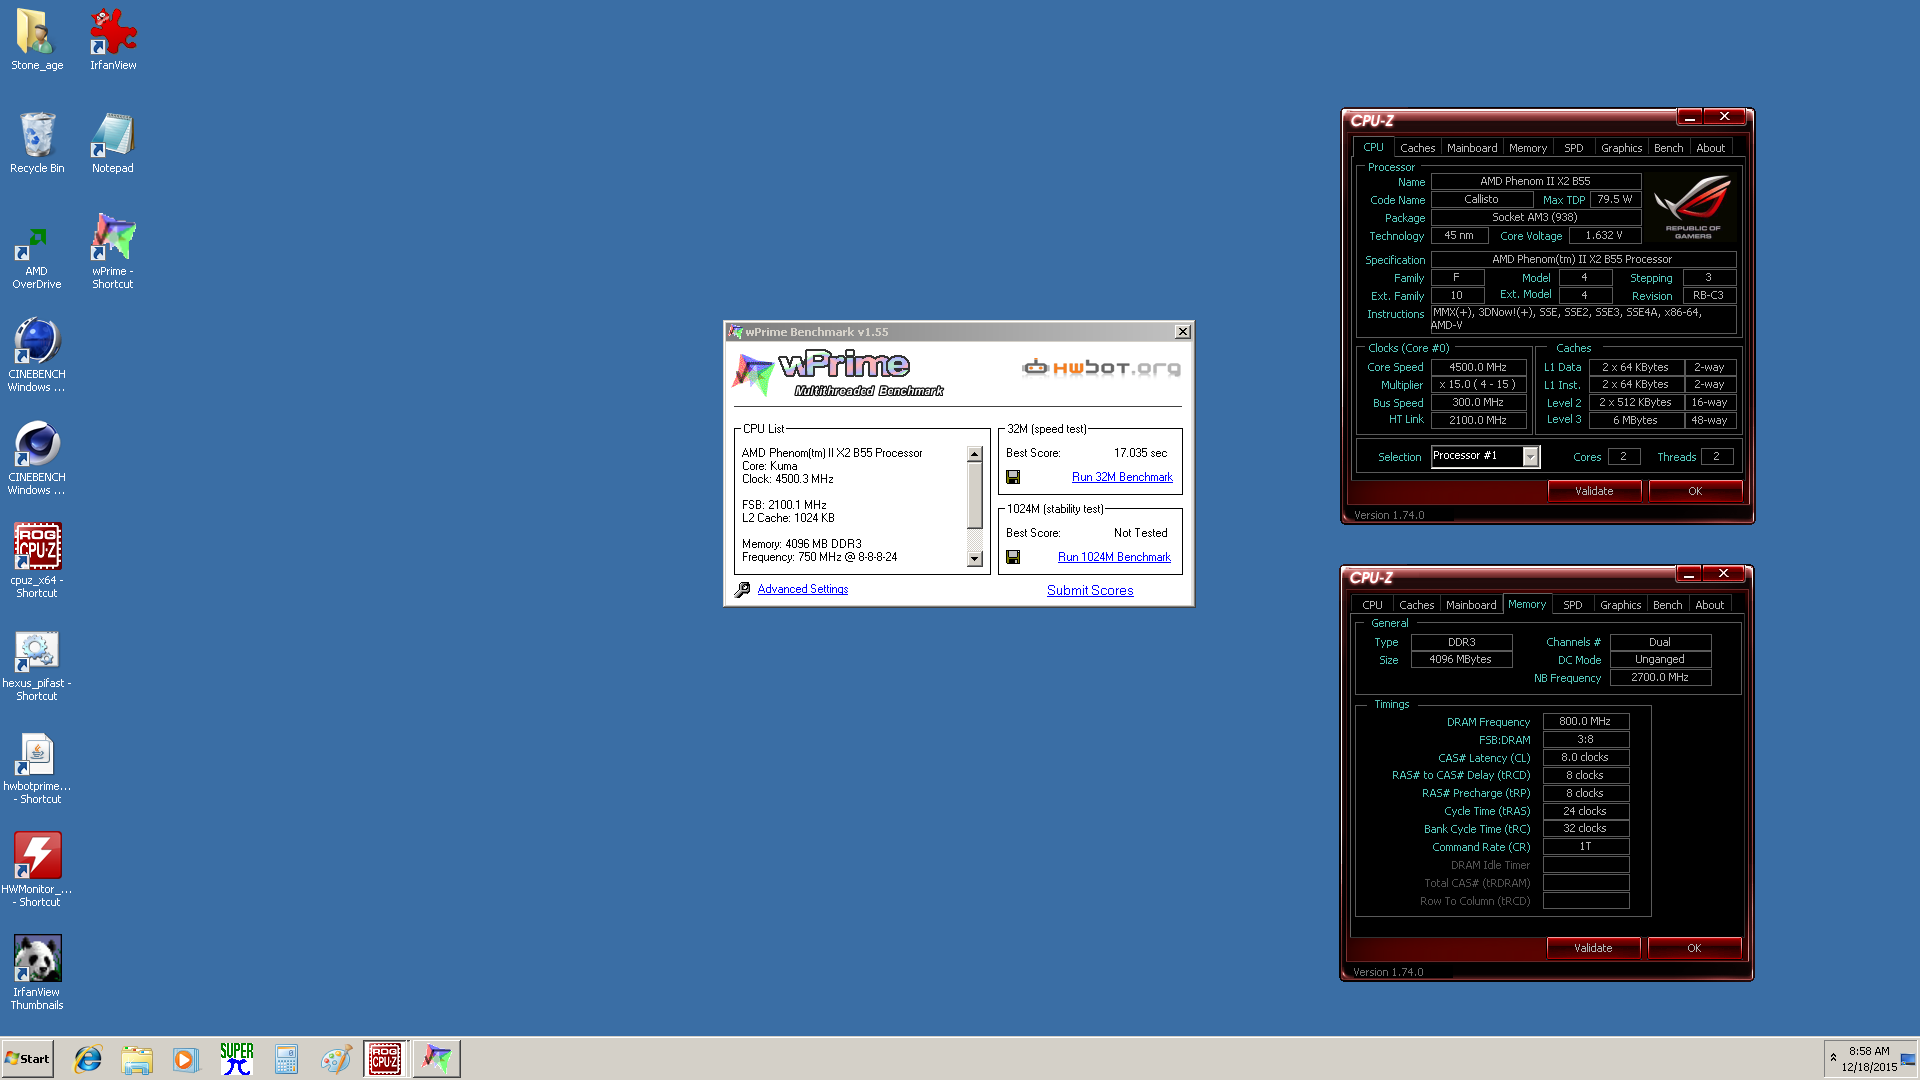This screenshot has width=1920, height=1080.
Task: Click the hwbot.org logo in wPrime
Action: pyautogui.click(x=1101, y=368)
